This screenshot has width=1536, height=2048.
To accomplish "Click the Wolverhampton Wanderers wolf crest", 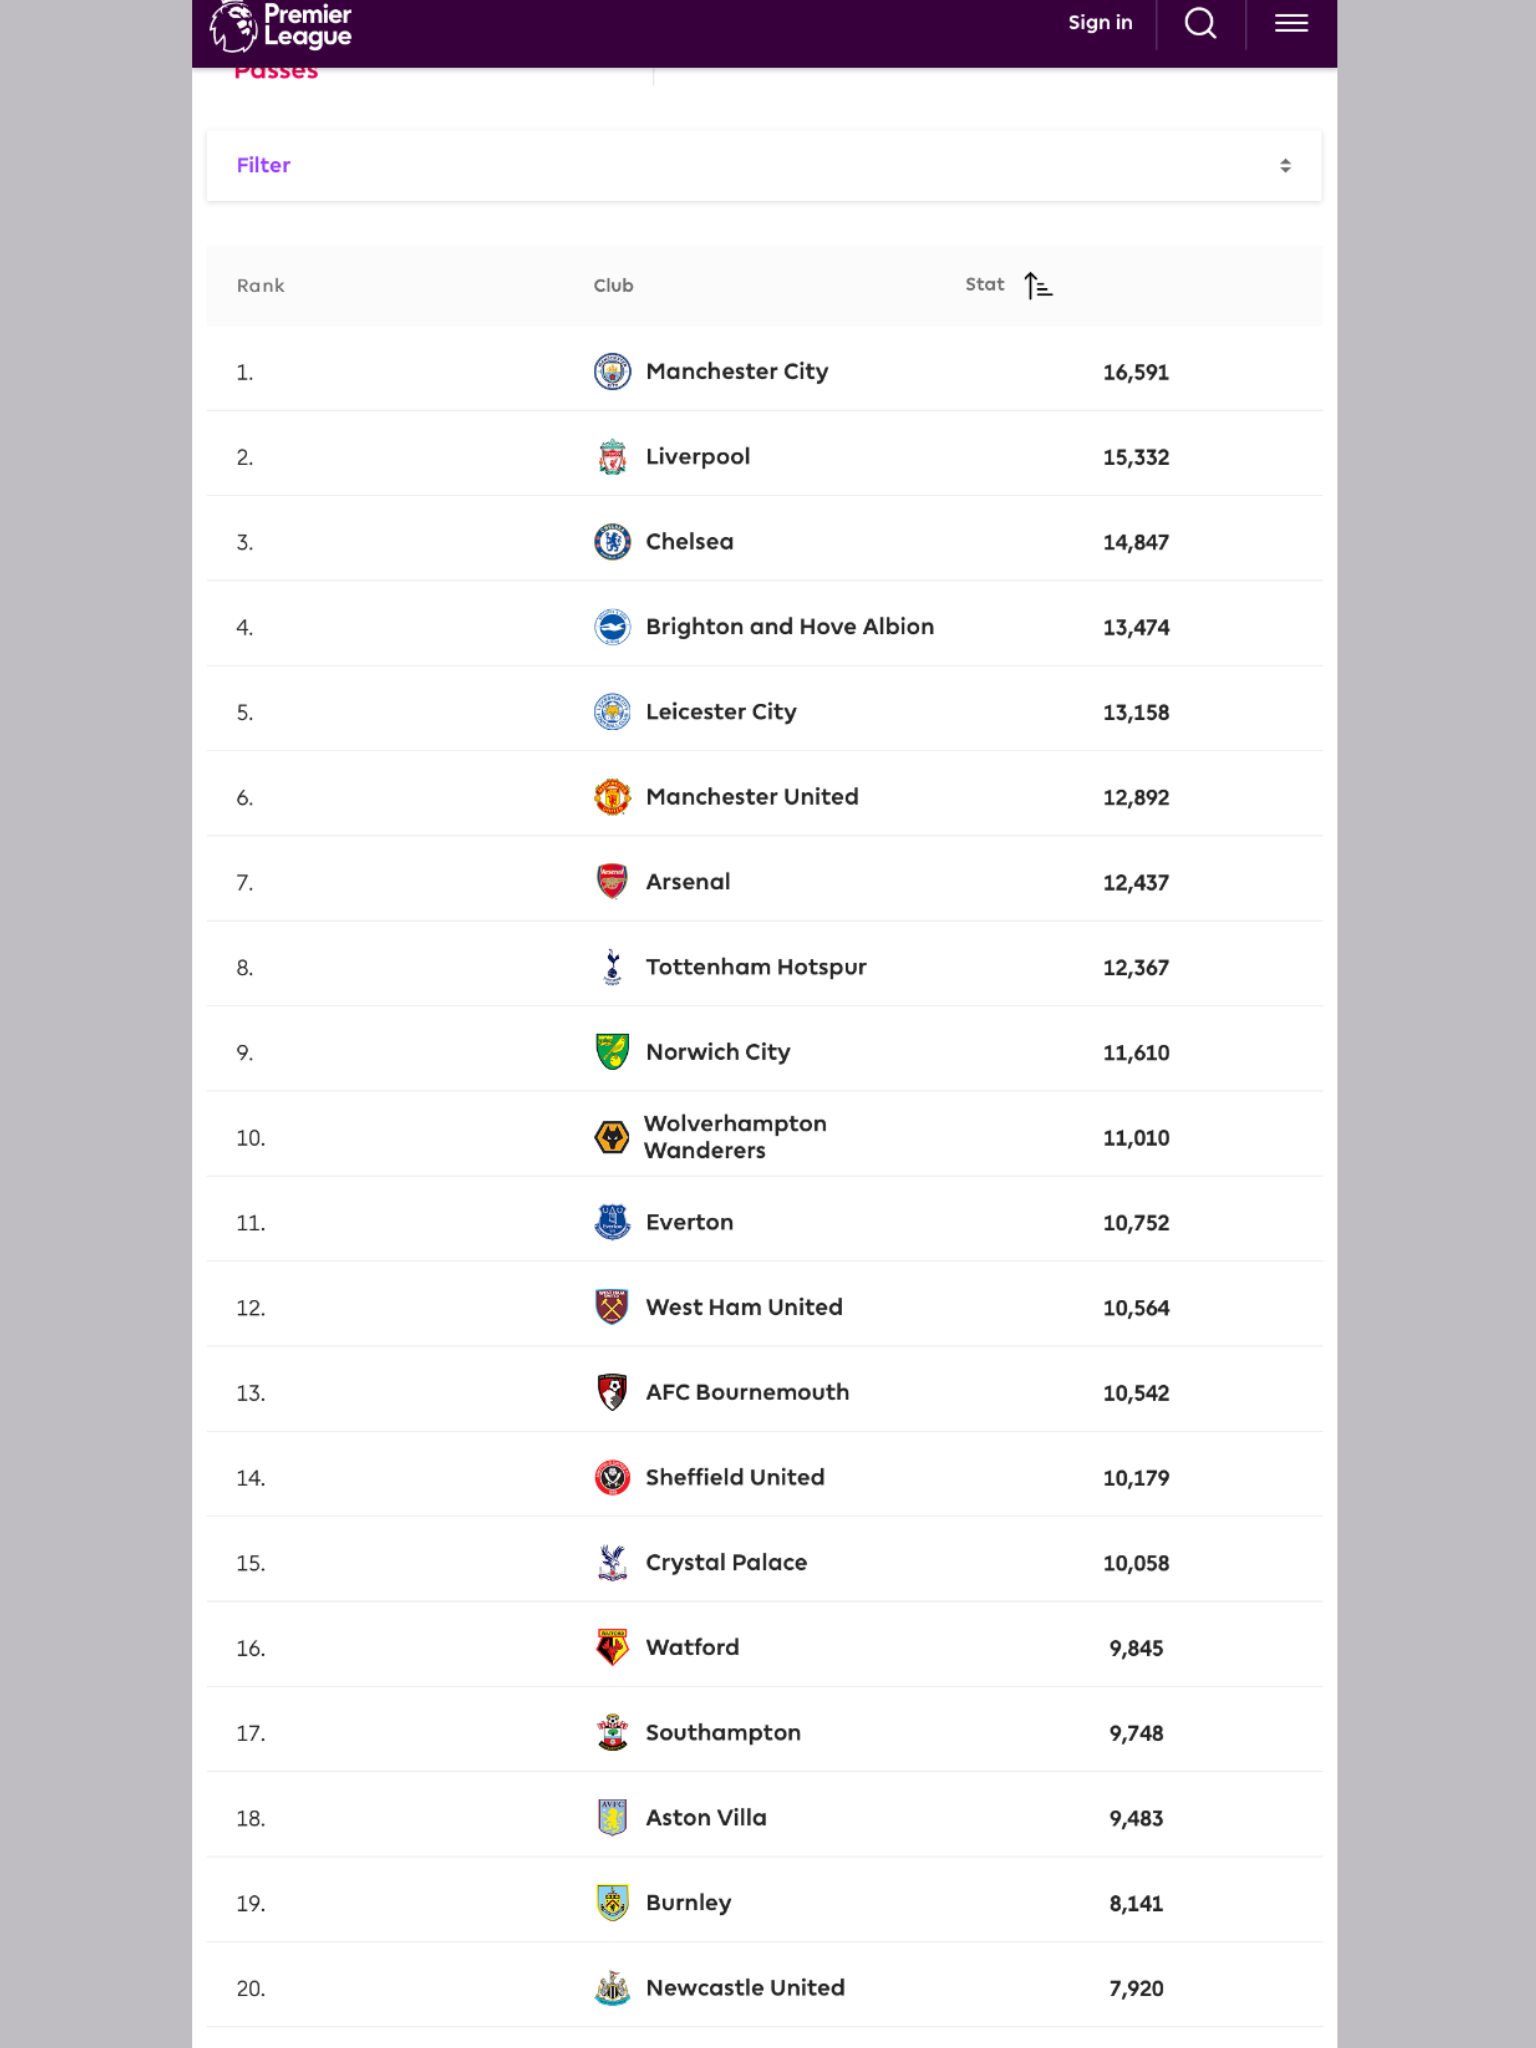I will coord(612,1137).
